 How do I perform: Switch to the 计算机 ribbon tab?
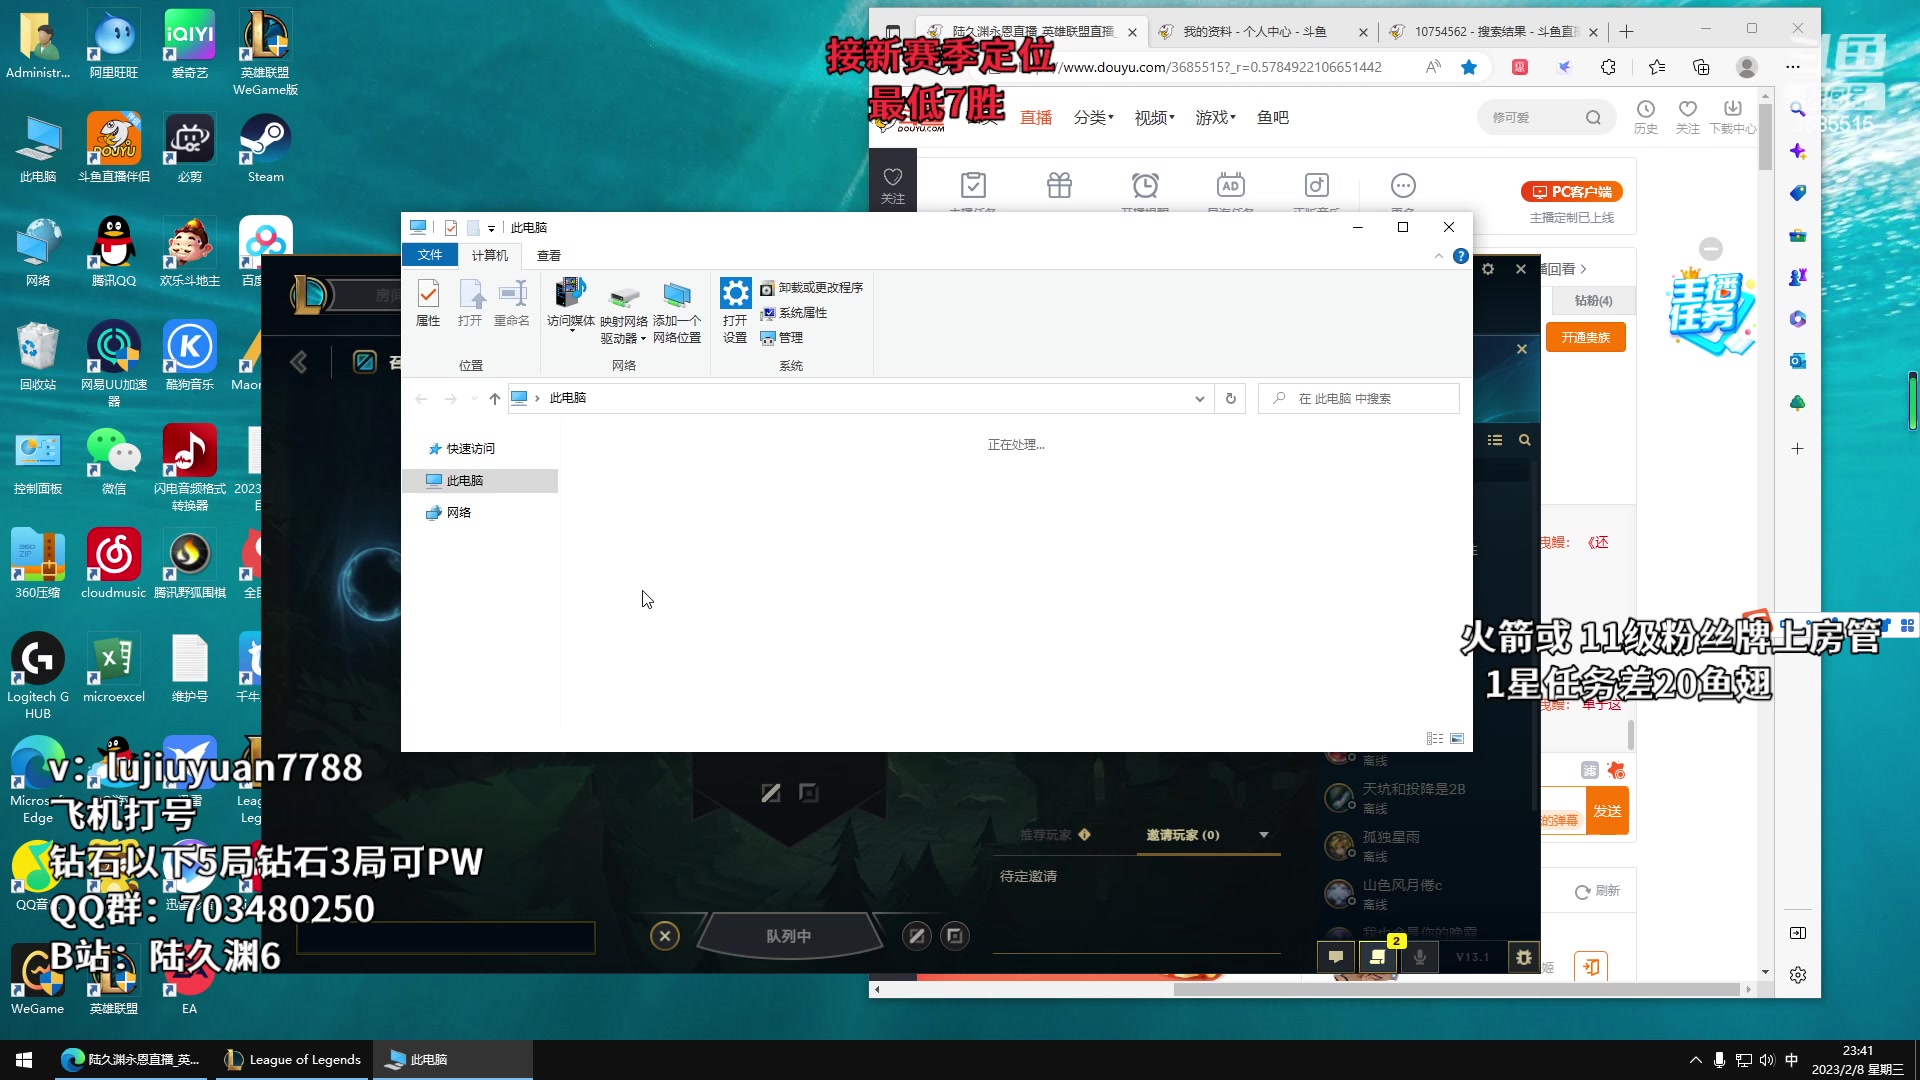pyautogui.click(x=490, y=256)
